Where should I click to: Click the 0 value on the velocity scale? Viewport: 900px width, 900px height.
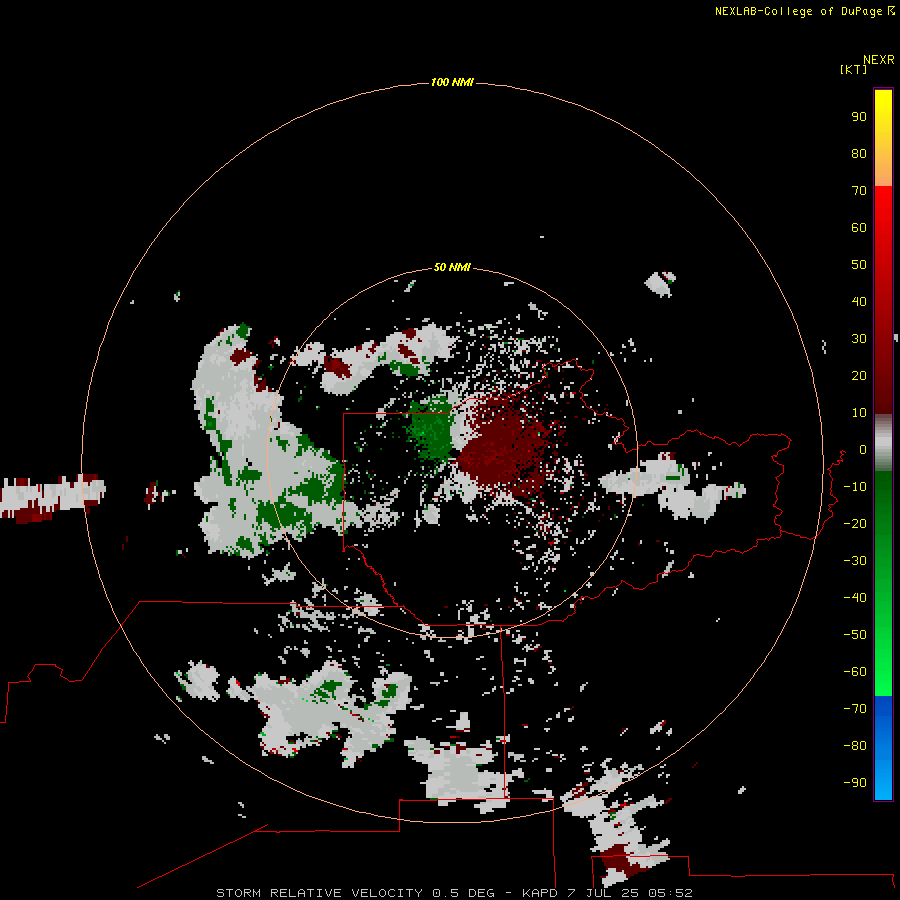(x=863, y=449)
